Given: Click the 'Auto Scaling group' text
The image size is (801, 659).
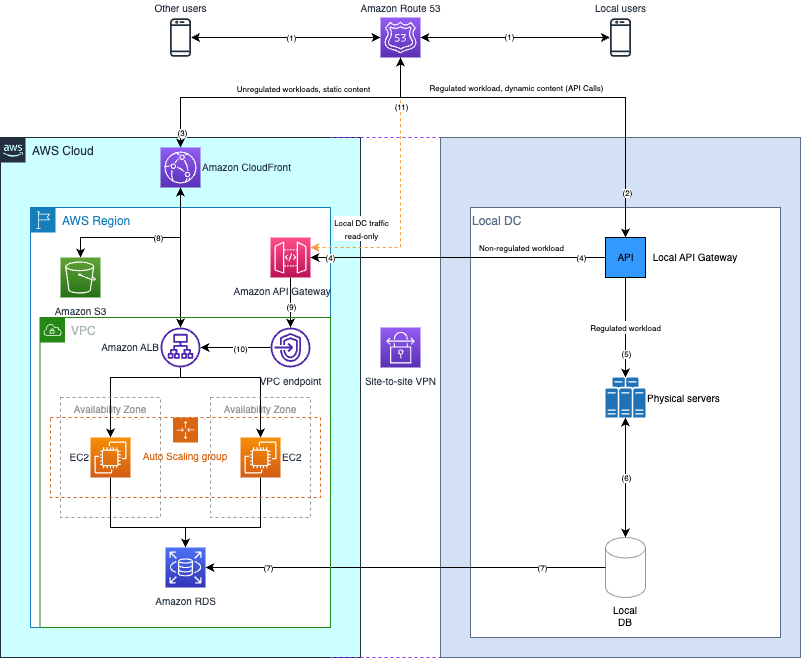Looking at the screenshot, I should [x=185, y=457].
